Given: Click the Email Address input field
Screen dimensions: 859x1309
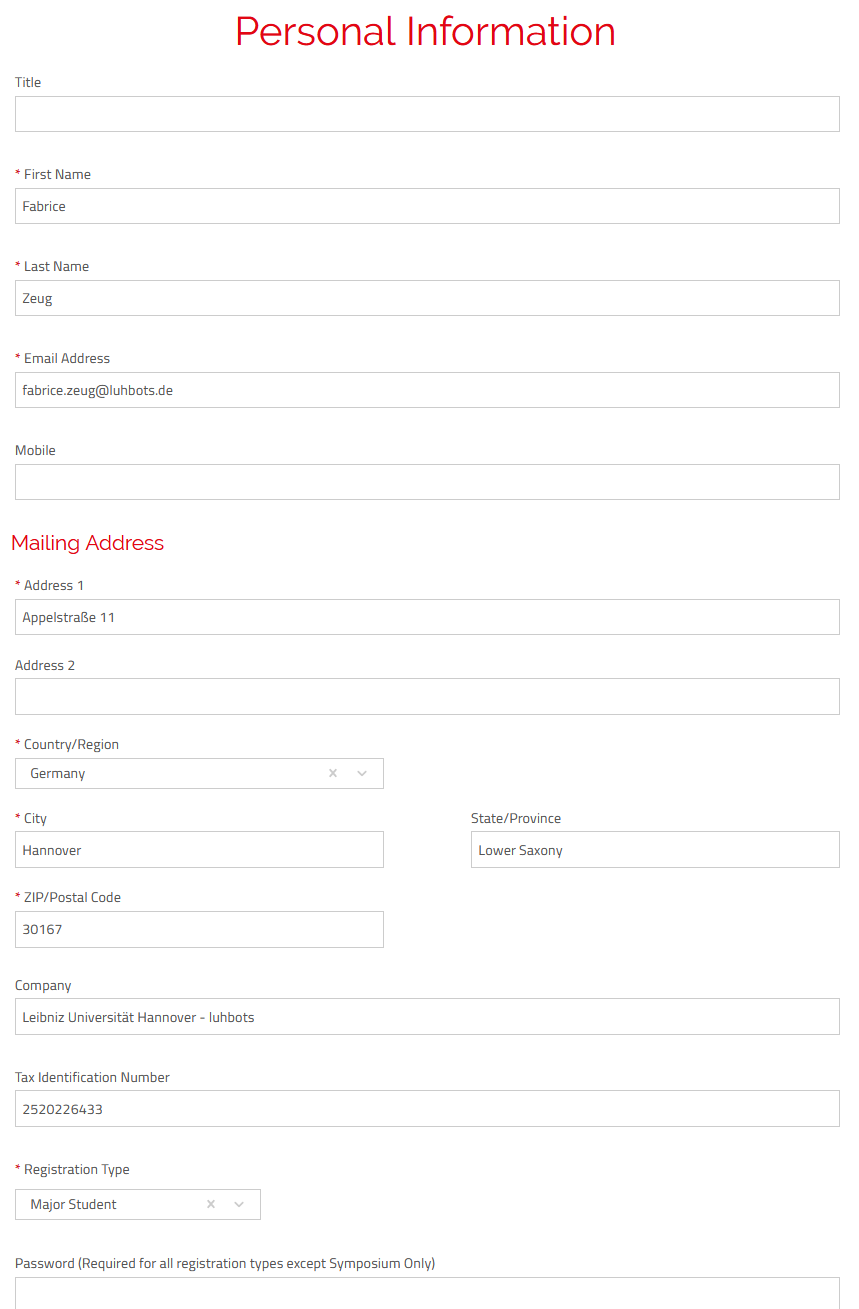Looking at the screenshot, I should pyautogui.click(x=427, y=390).
